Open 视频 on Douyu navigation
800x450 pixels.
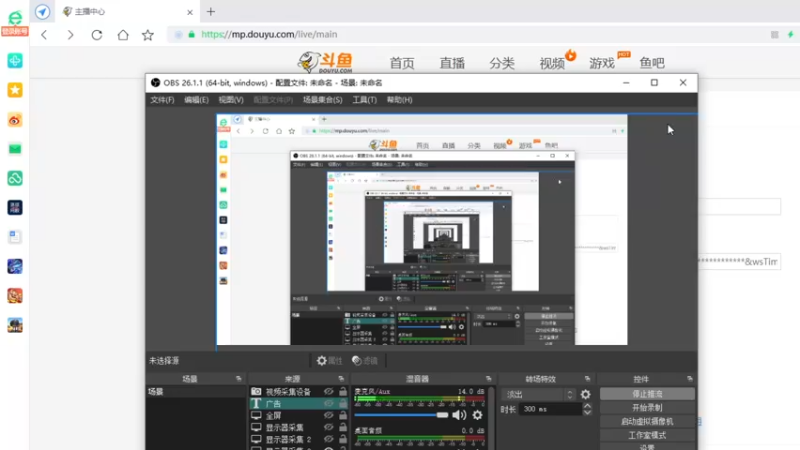point(552,63)
